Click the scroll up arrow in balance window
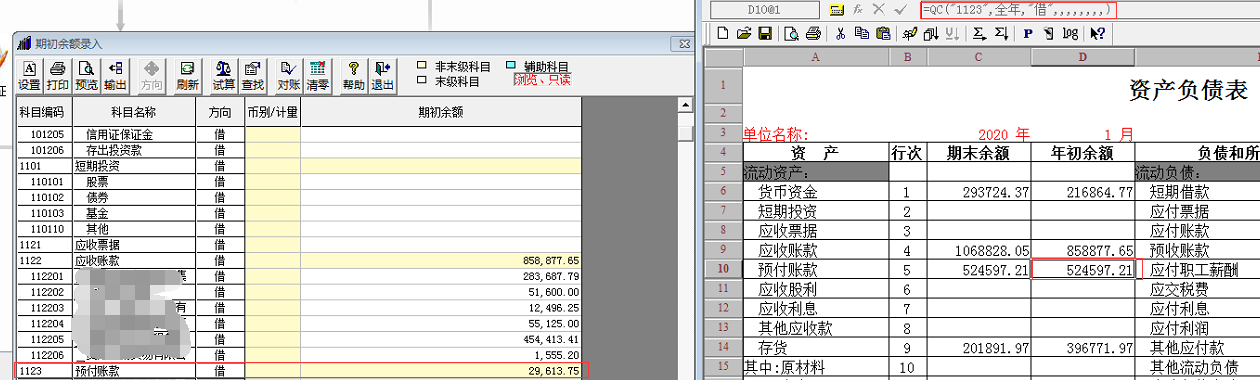 (685, 104)
